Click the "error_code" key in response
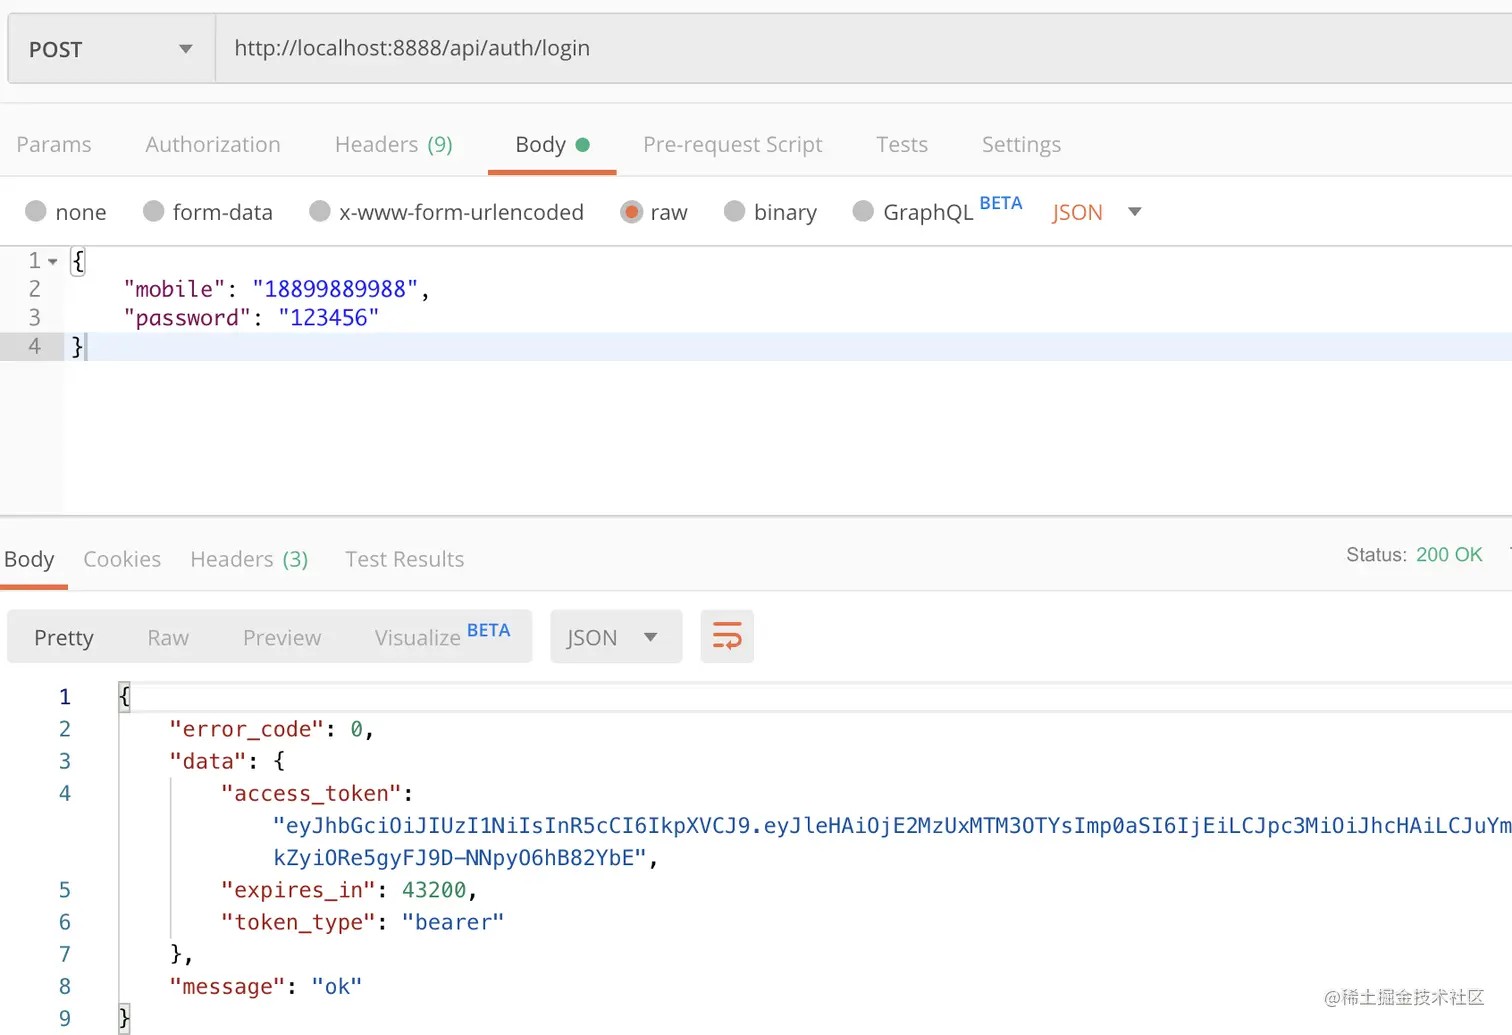Screen dimensions: 1512x1035 (x=247, y=730)
